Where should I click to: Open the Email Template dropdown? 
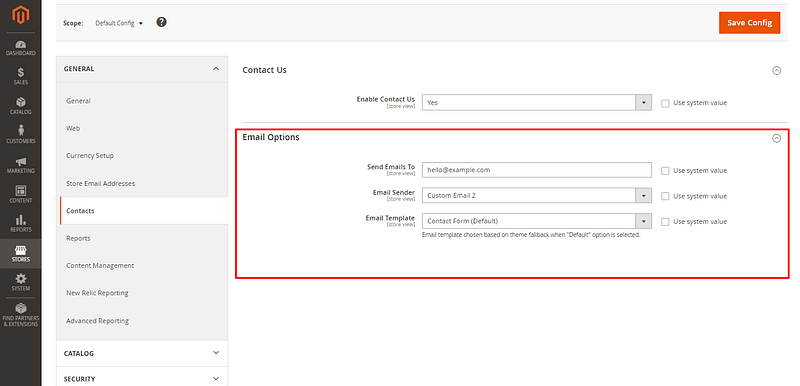pyautogui.click(x=537, y=221)
